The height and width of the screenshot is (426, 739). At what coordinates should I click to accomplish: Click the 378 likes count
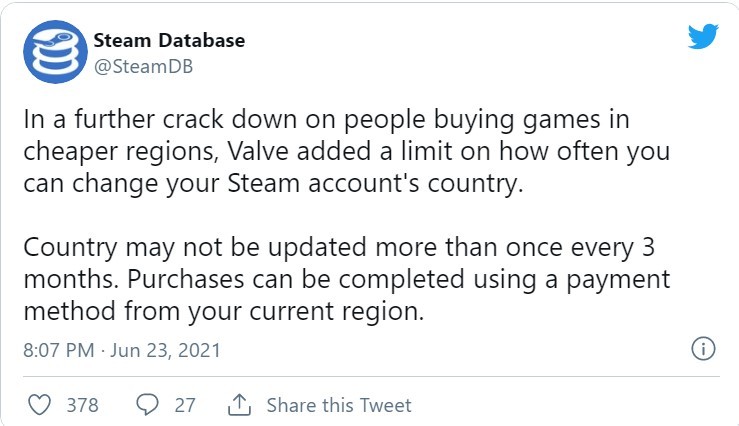pyautogui.click(x=82, y=405)
